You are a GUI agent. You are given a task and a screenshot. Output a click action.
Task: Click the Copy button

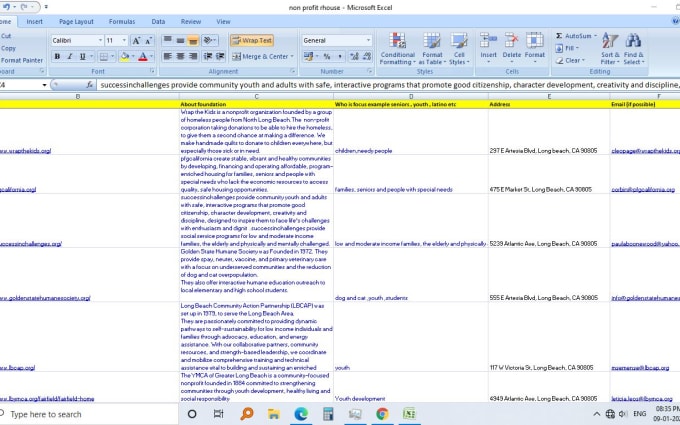[8, 48]
